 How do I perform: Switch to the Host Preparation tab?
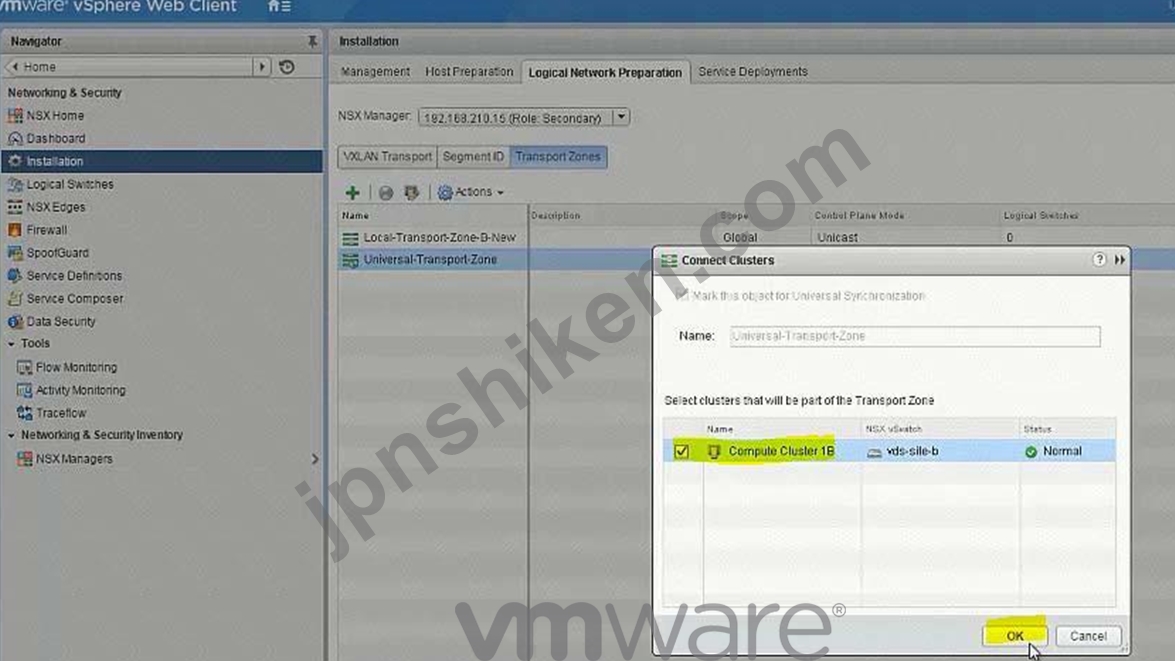tap(469, 72)
